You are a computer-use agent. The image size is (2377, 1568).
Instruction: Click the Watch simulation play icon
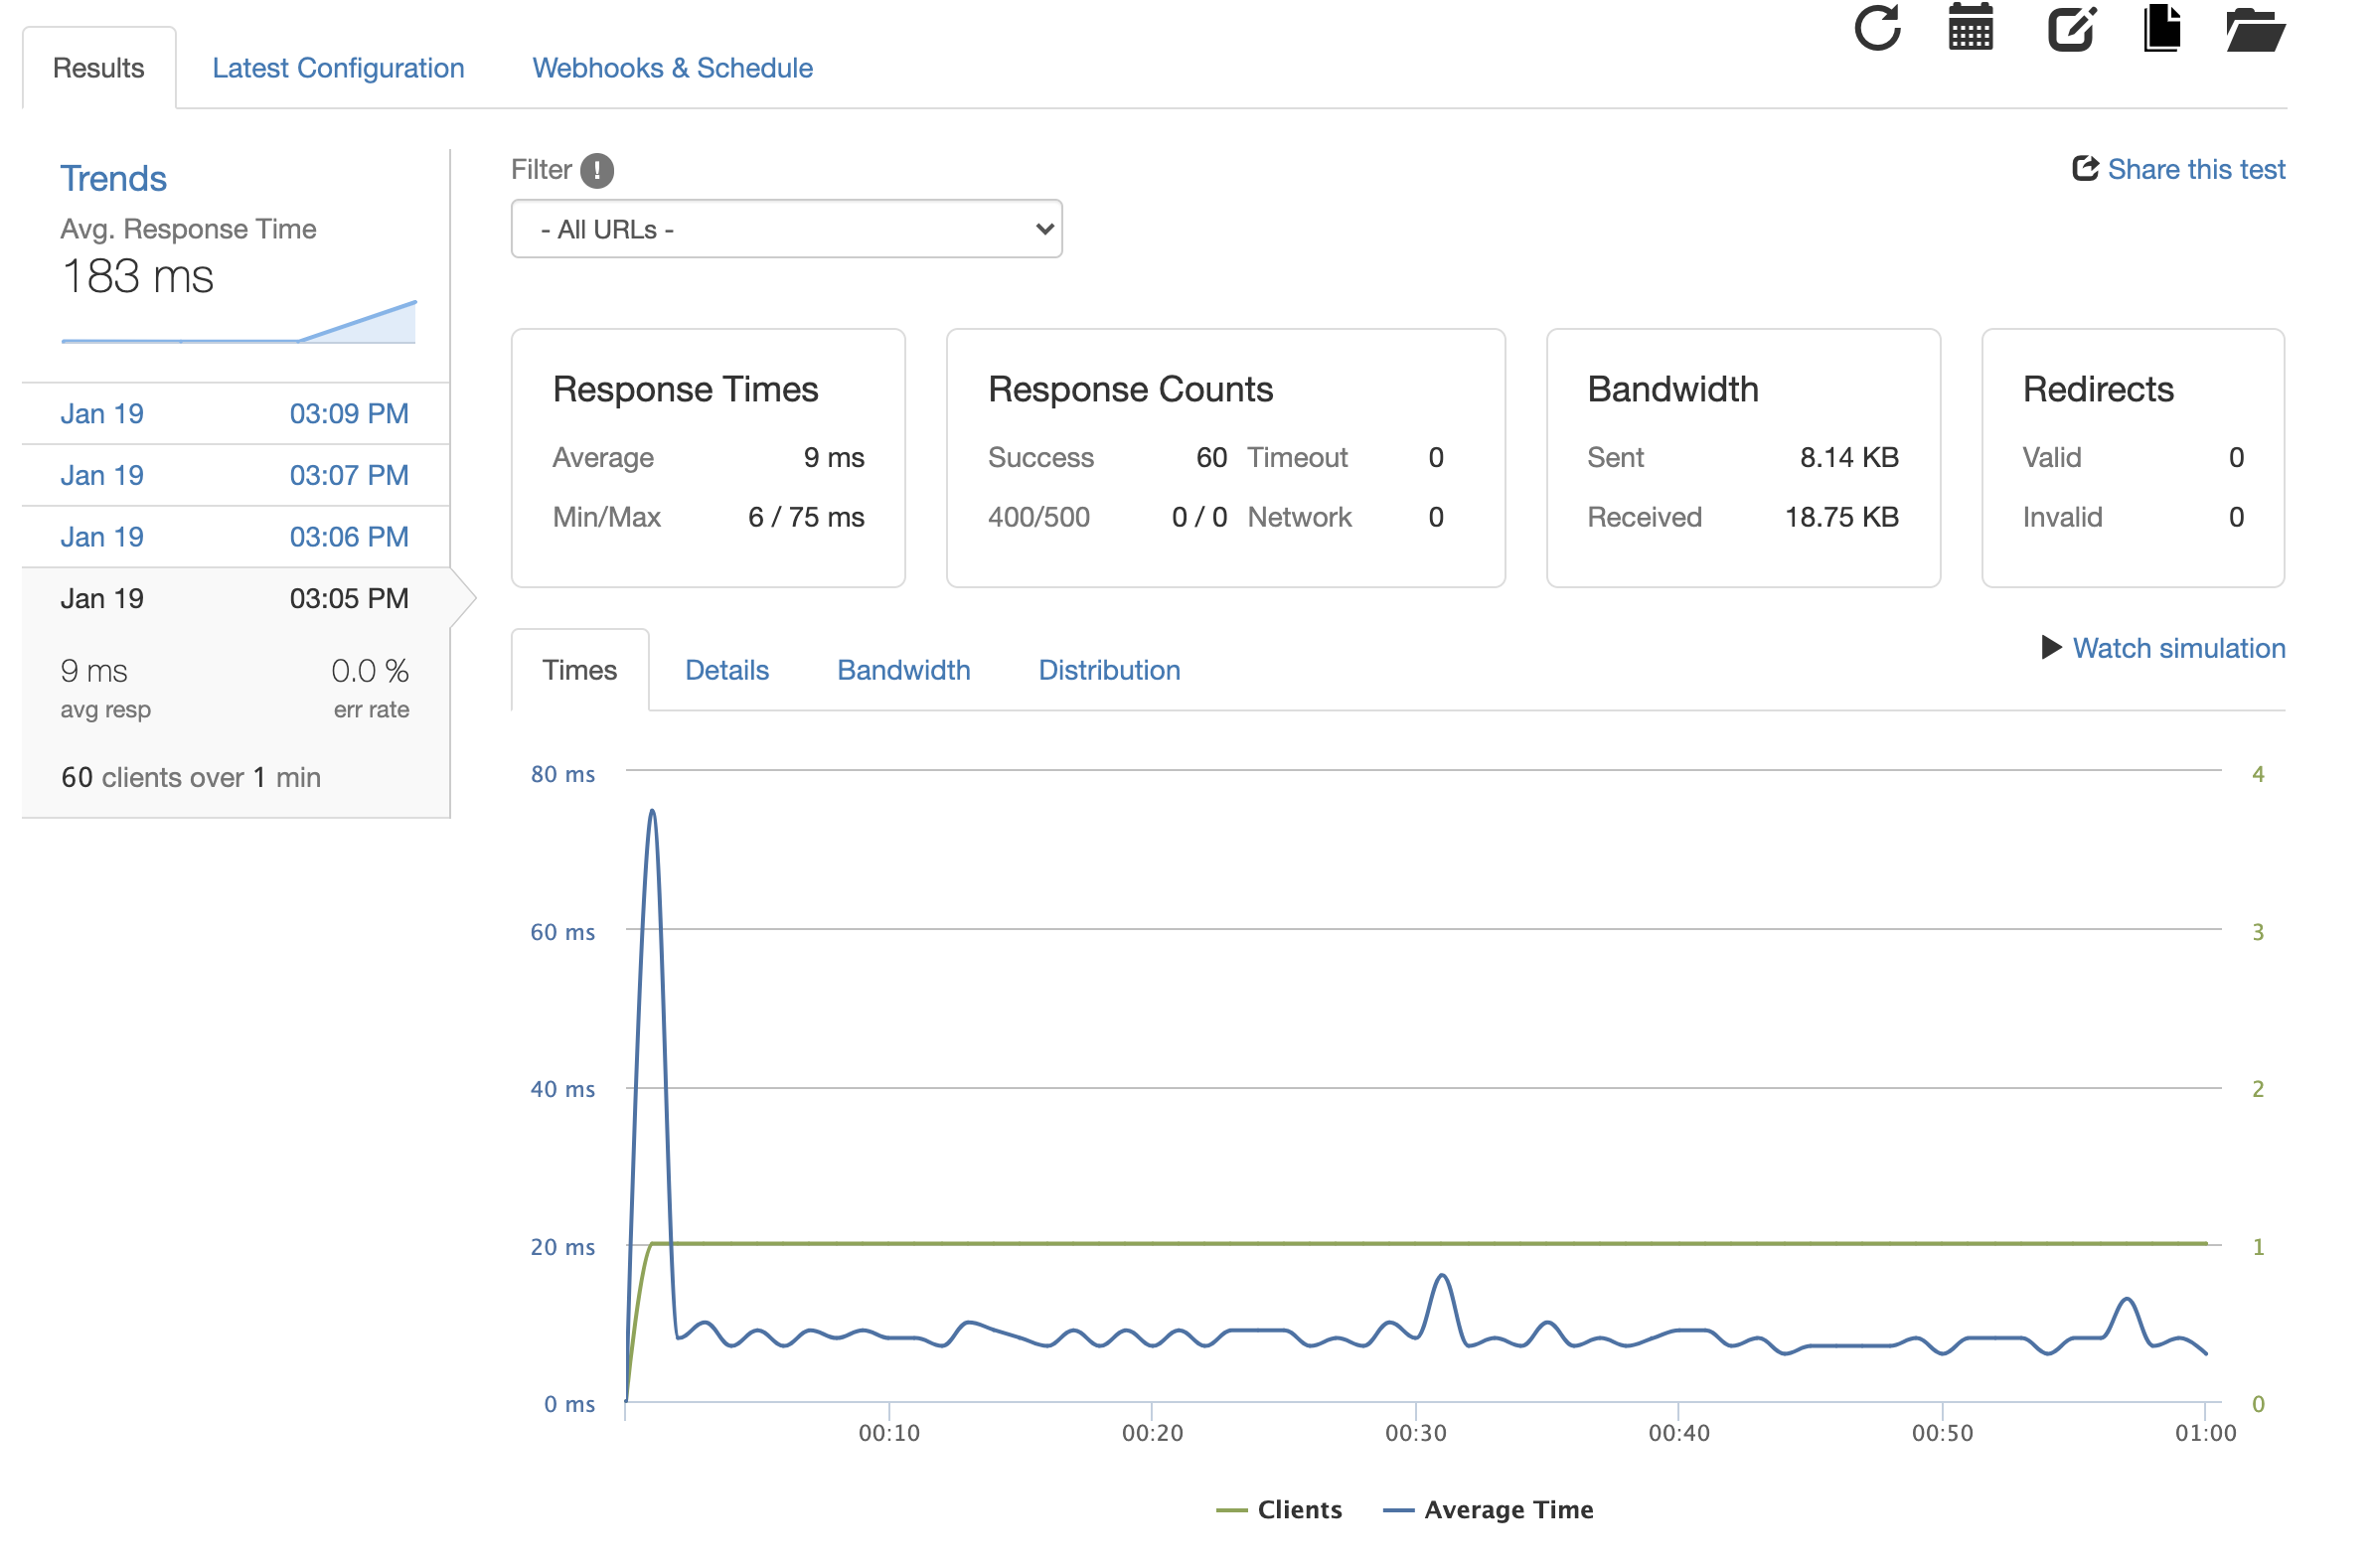point(2051,648)
